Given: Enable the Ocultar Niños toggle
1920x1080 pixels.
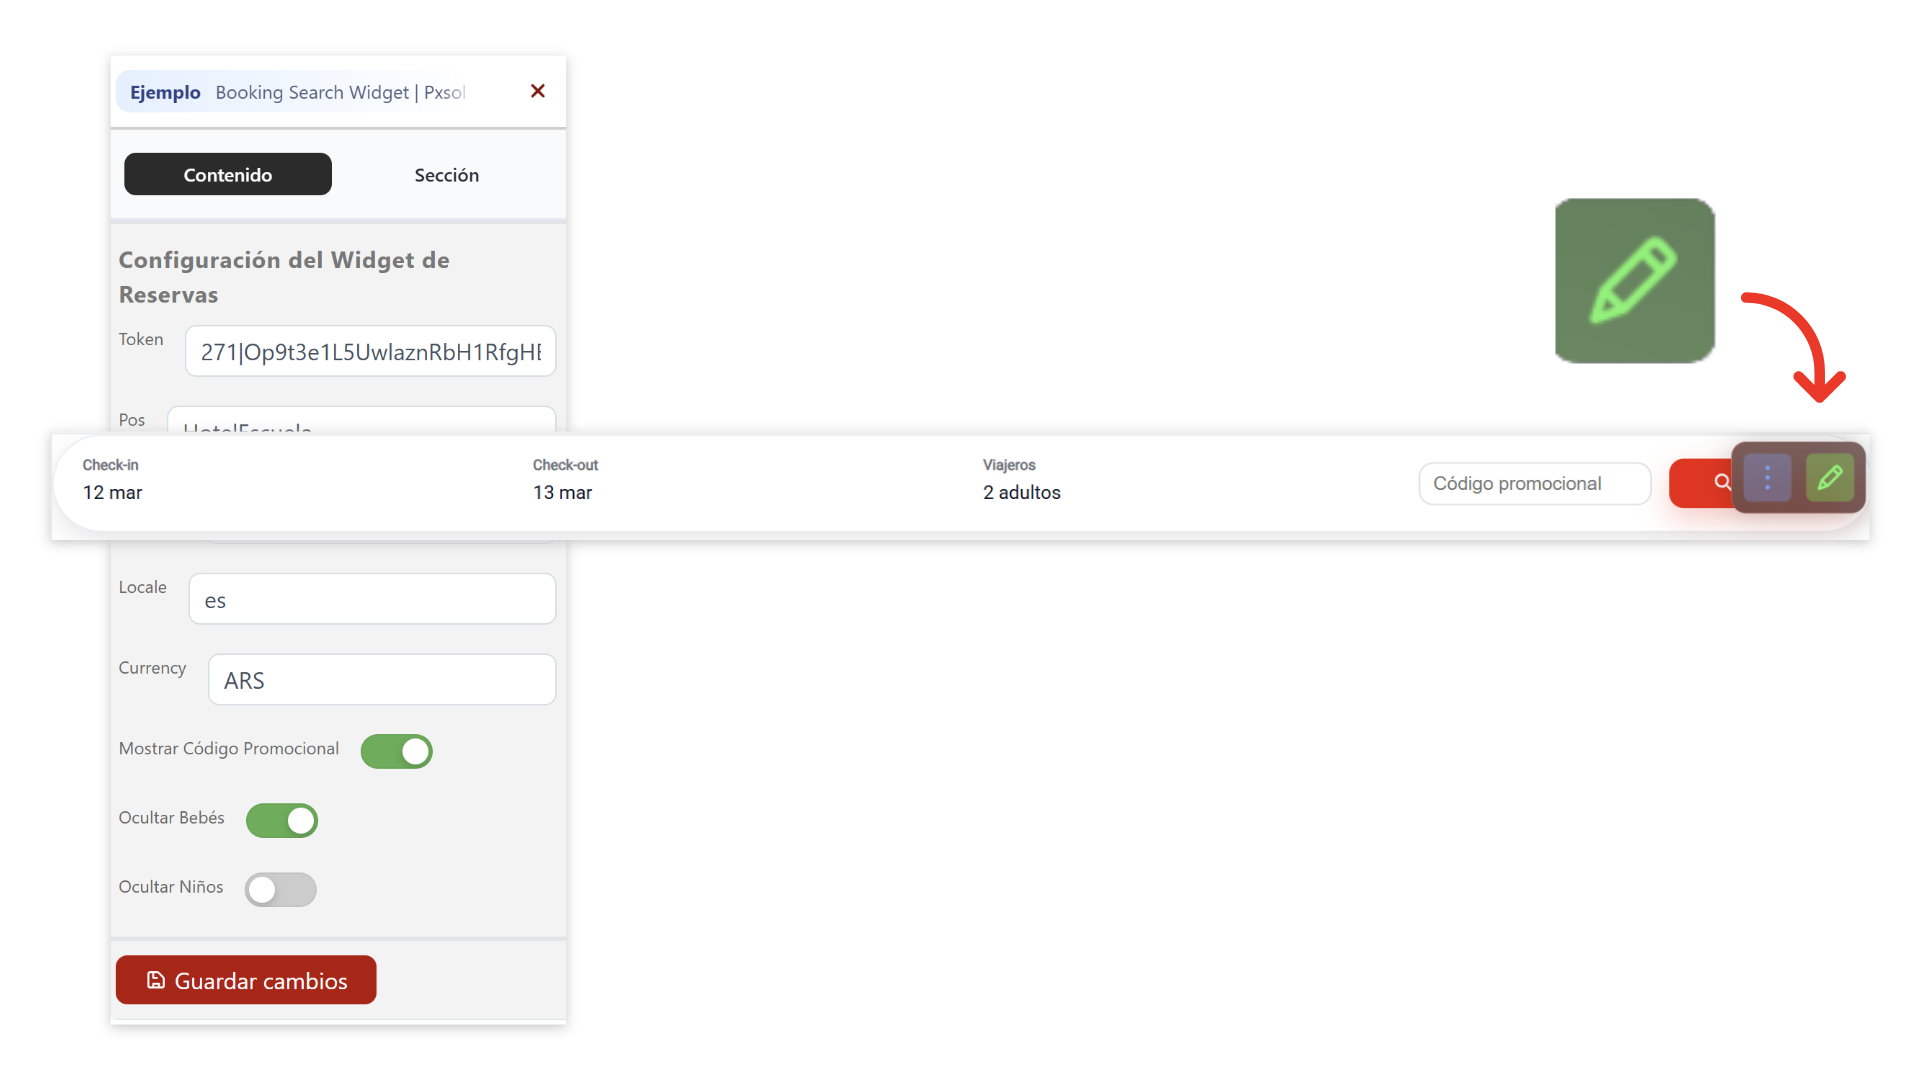Looking at the screenshot, I should [x=281, y=889].
